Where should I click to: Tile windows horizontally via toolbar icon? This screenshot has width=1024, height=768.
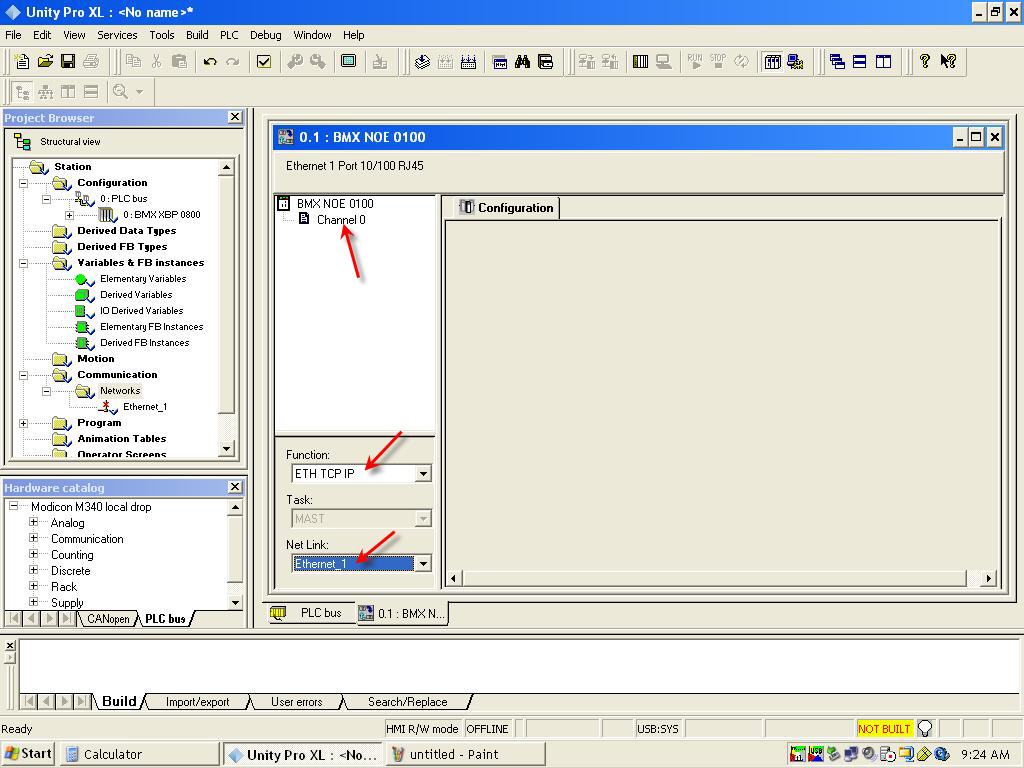point(860,62)
